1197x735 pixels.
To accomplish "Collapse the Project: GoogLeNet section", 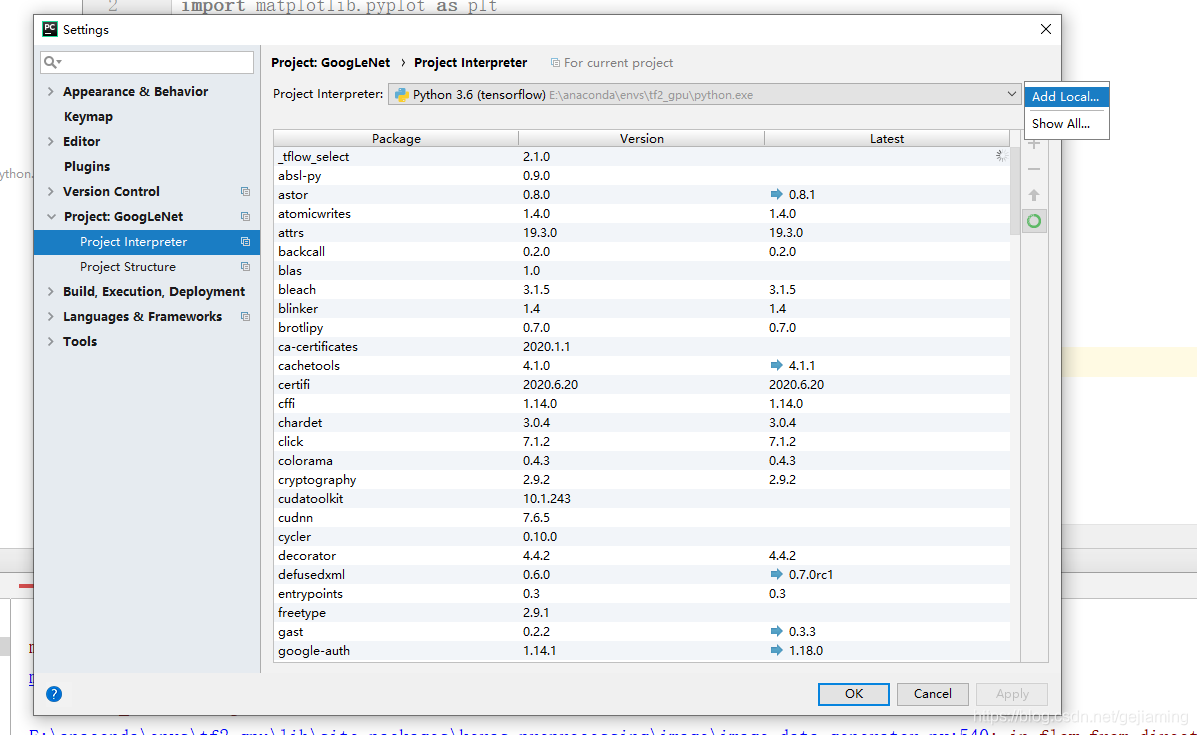I will tap(51, 217).
